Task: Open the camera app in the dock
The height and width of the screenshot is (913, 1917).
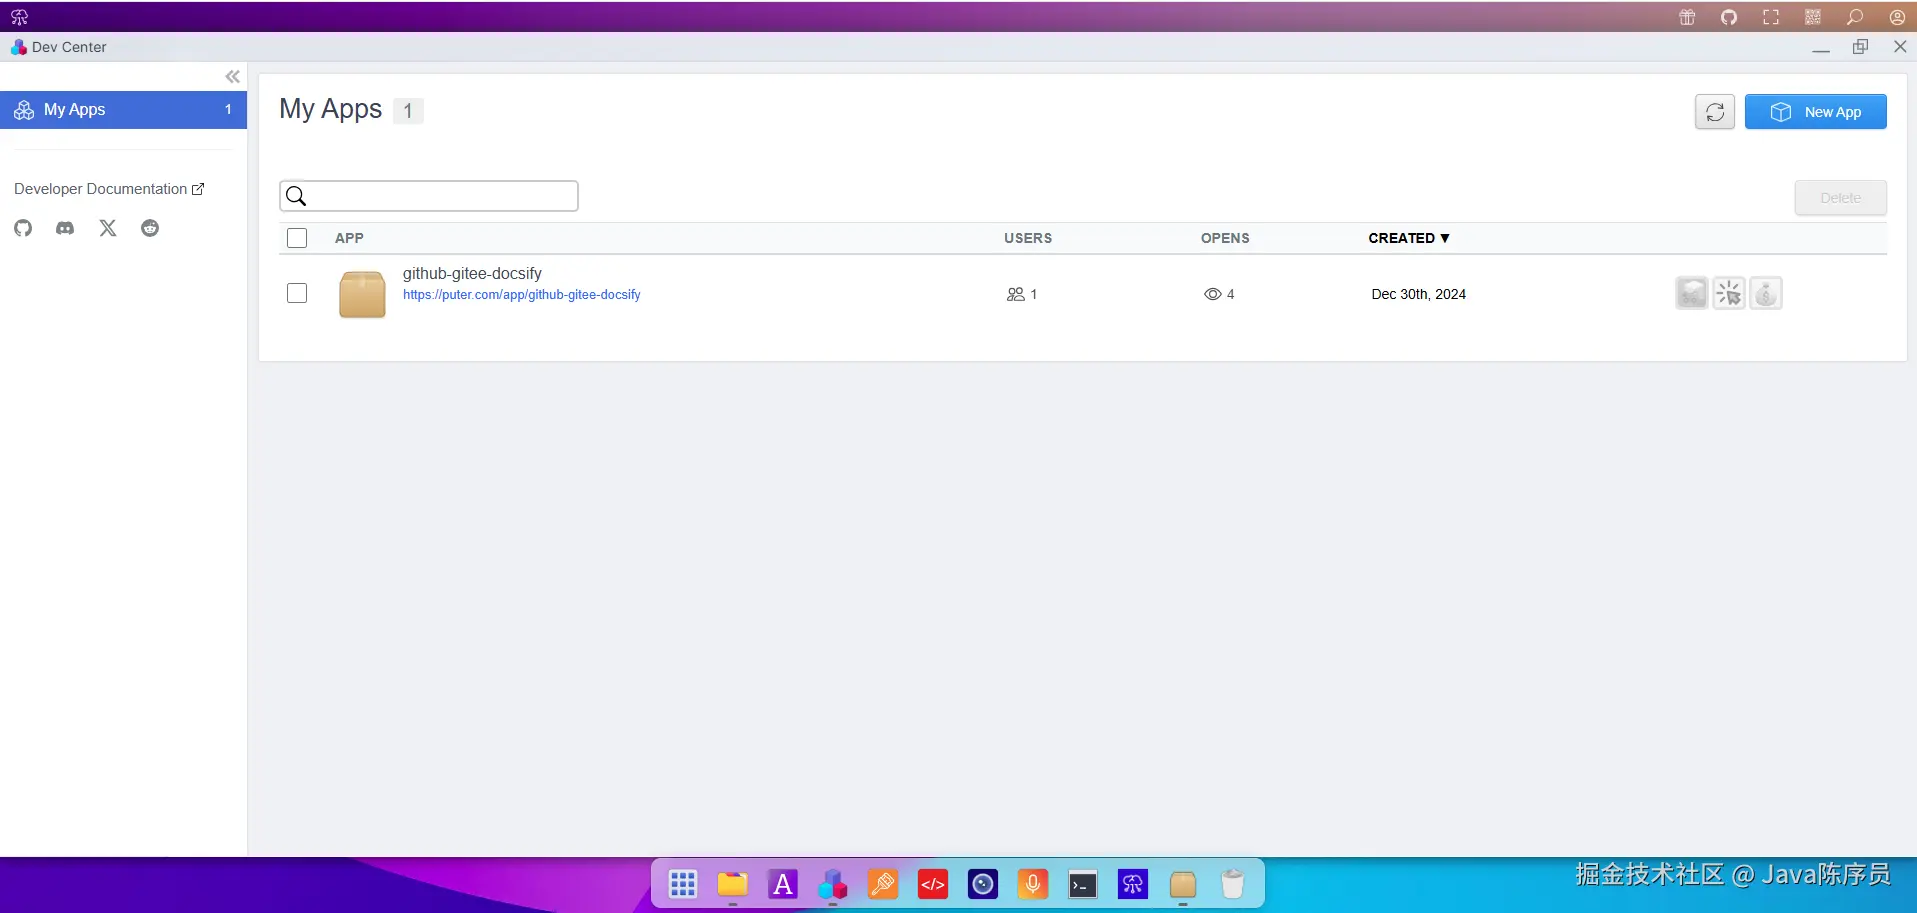Action: click(983, 884)
